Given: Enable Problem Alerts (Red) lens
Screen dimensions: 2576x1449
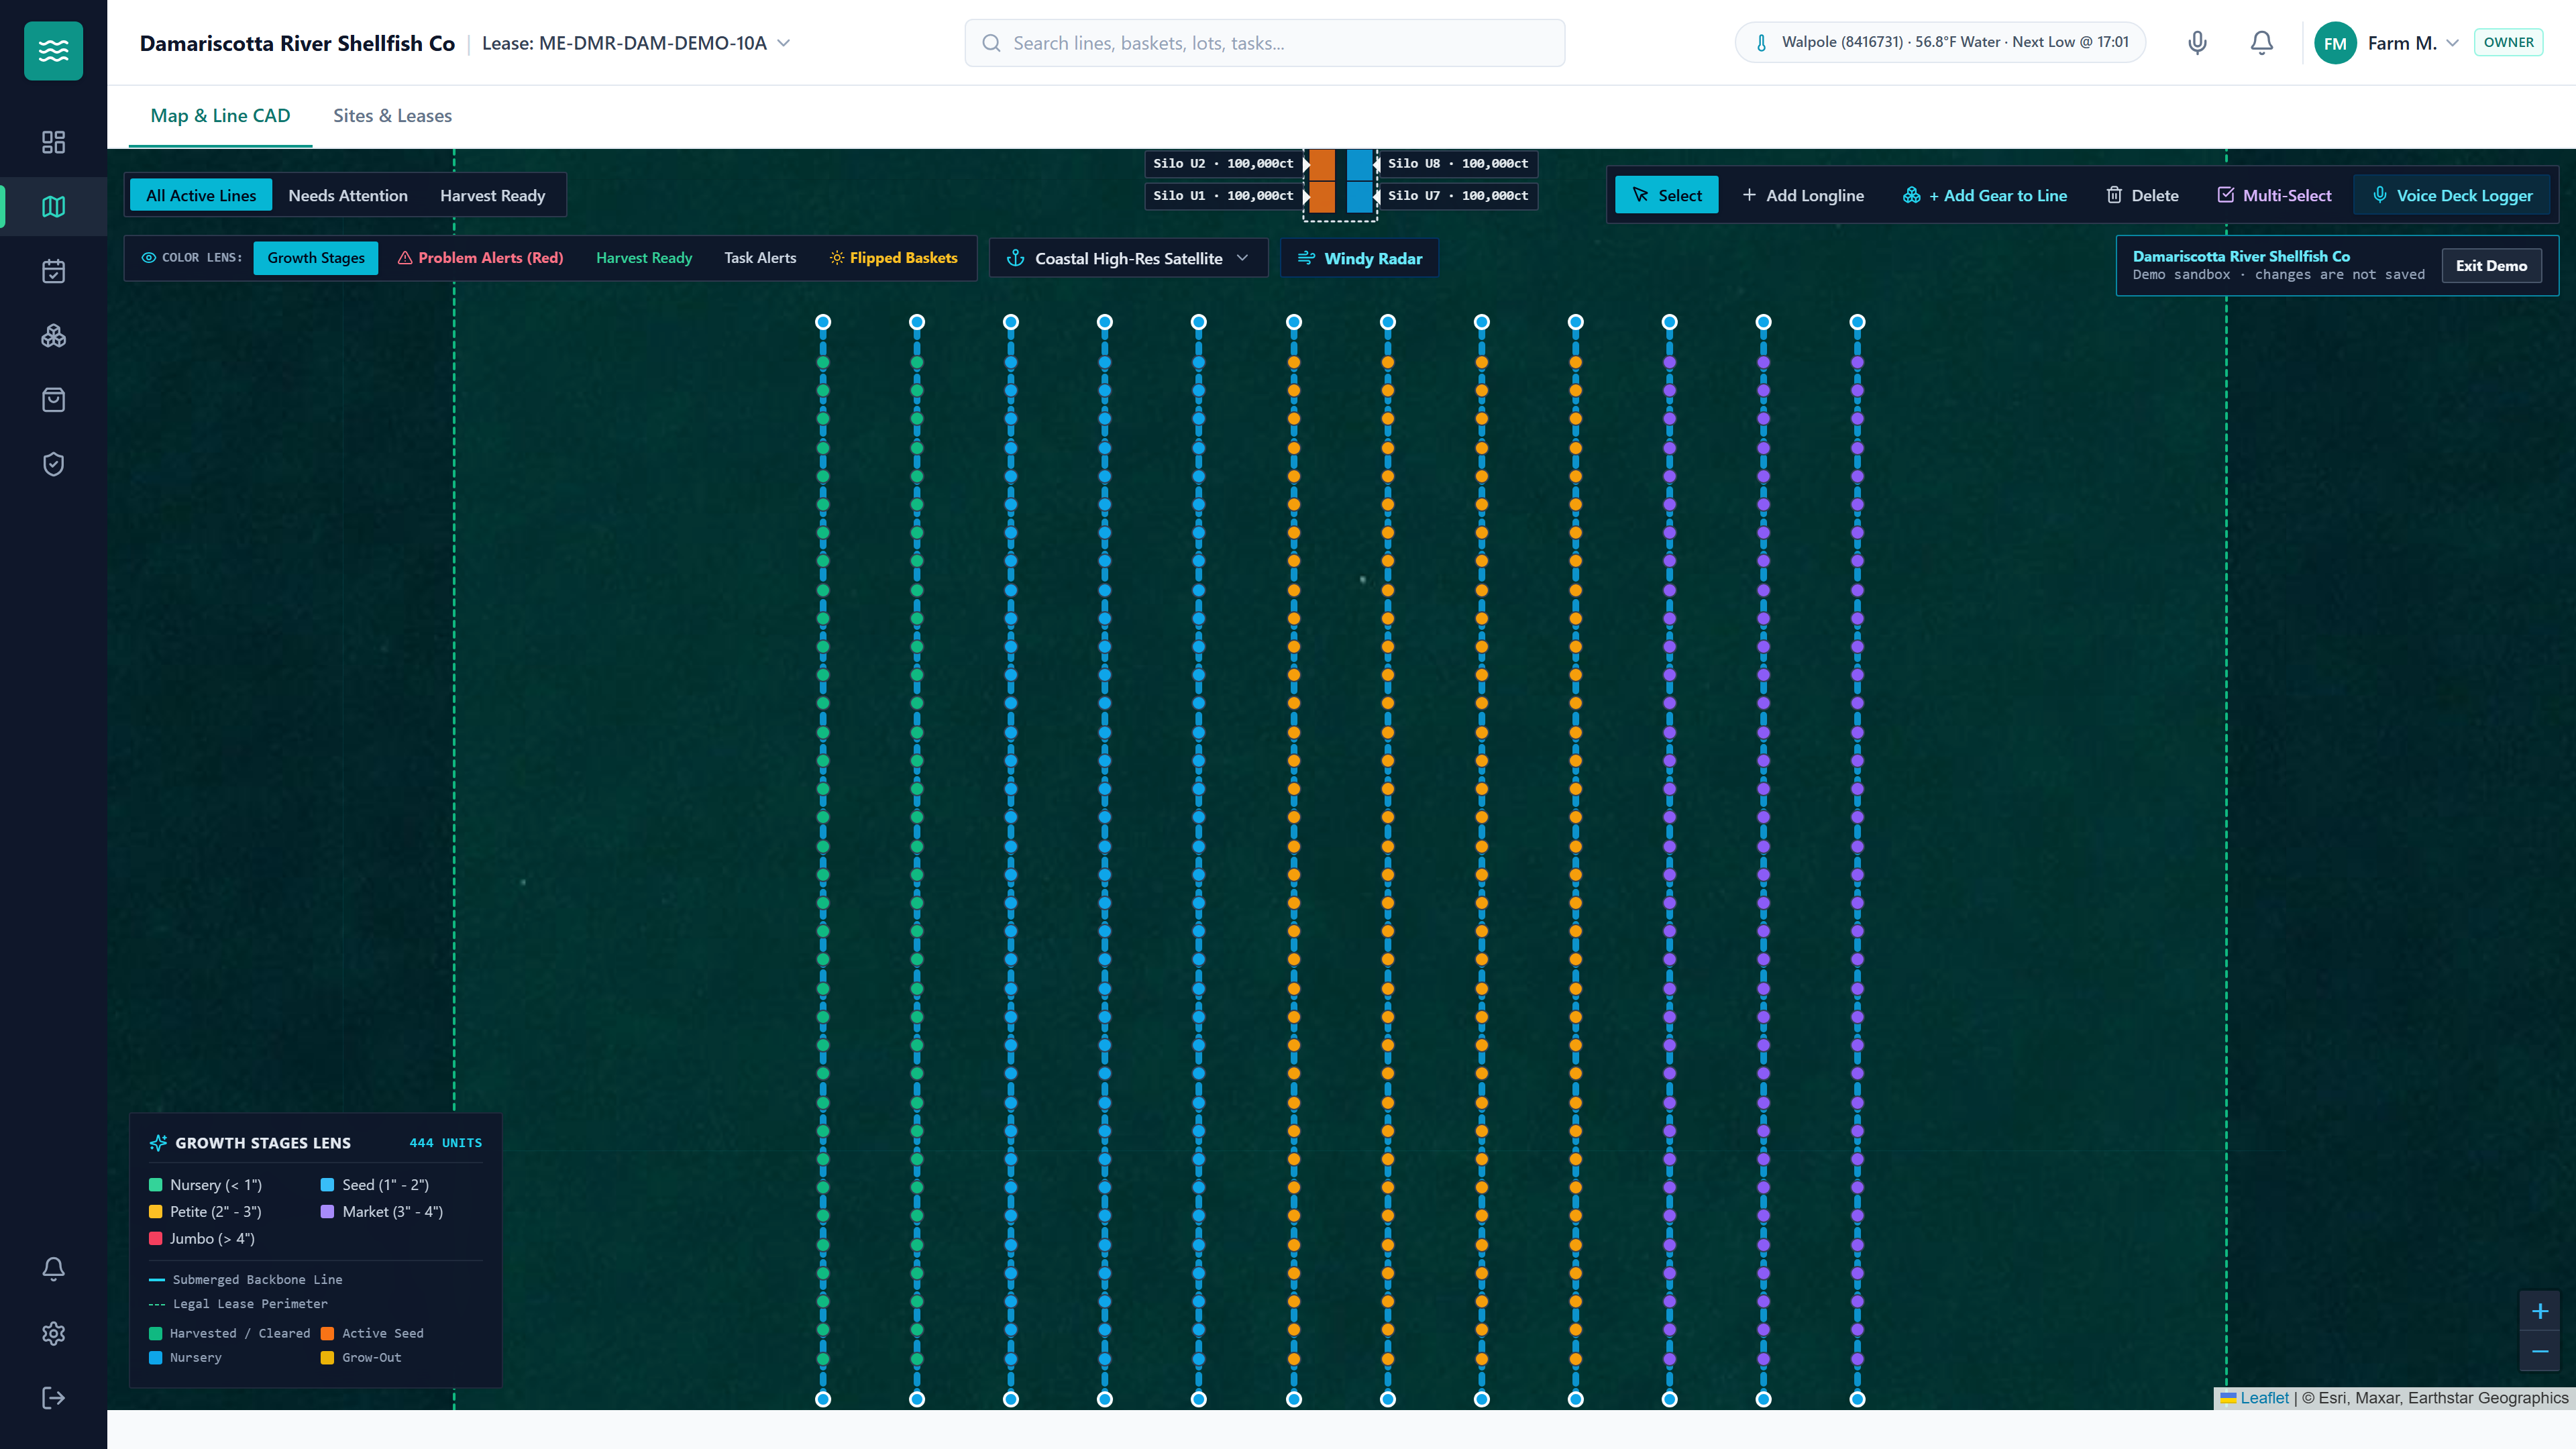Looking at the screenshot, I should pyautogui.click(x=481, y=258).
